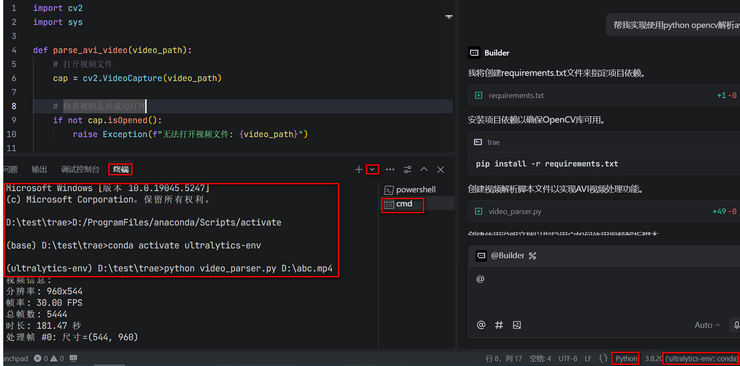The height and width of the screenshot is (366, 740).
Task: Select the powershell terminal instance
Action: (417, 190)
